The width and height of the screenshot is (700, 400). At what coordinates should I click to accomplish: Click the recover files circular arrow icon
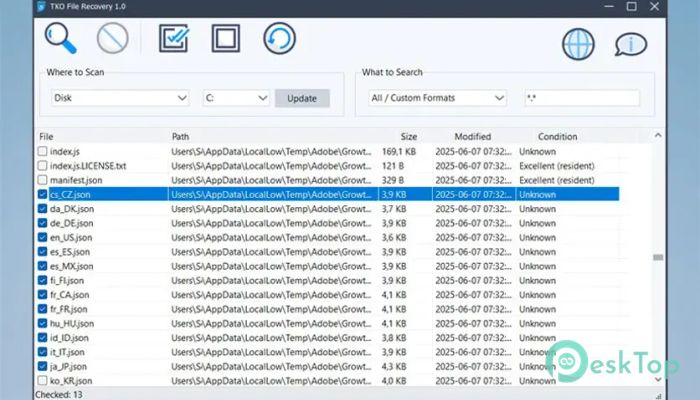point(279,38)
